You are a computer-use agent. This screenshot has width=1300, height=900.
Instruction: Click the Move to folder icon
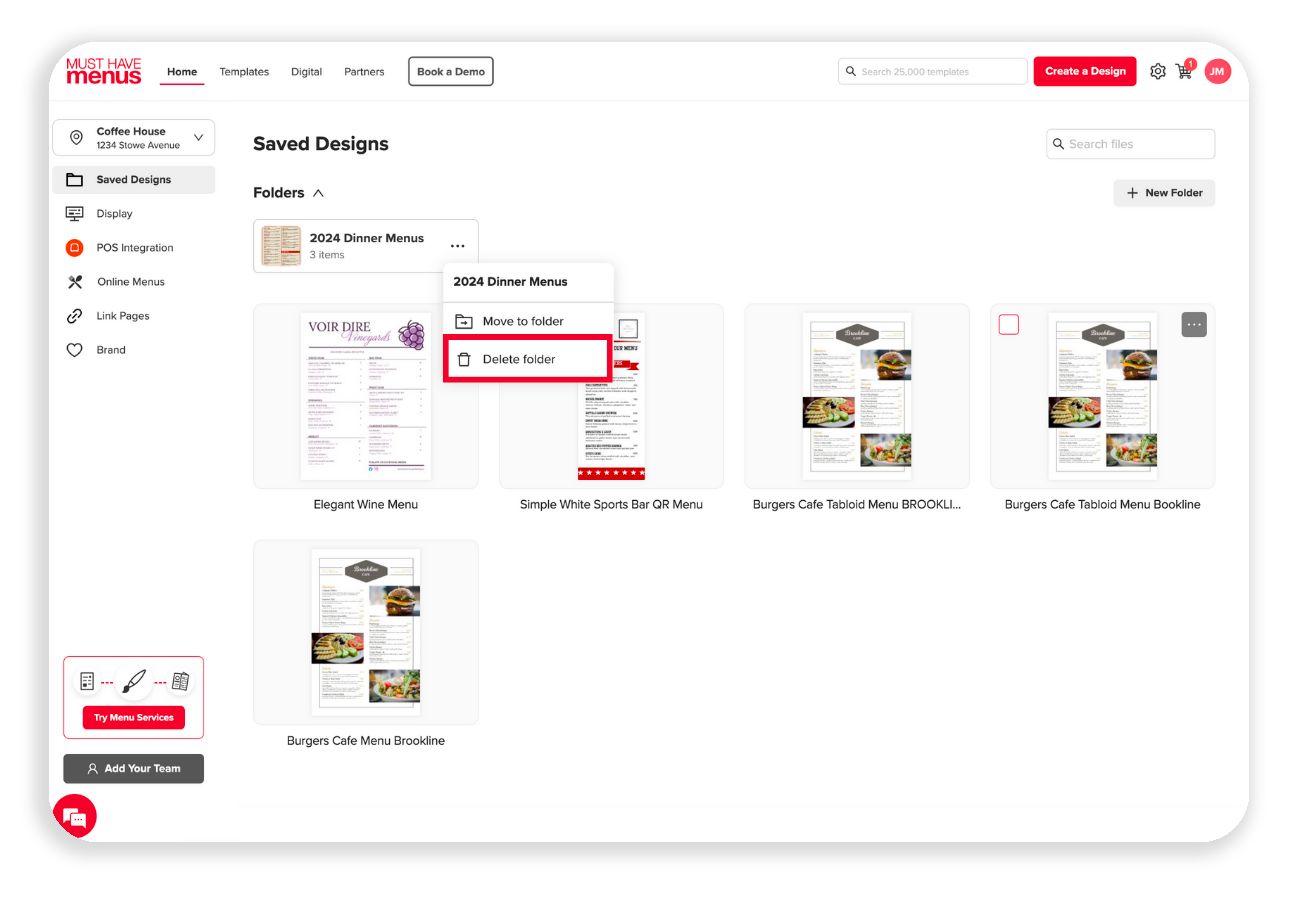[x=464, y=321]
